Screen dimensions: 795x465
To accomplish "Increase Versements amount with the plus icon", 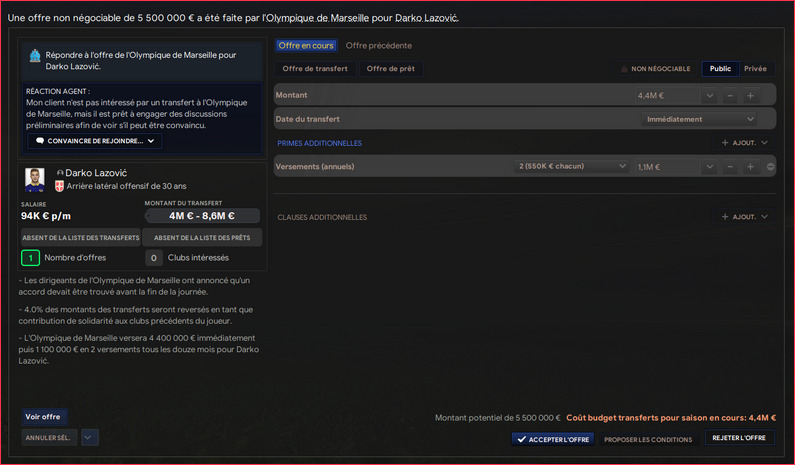I will 750,166.
